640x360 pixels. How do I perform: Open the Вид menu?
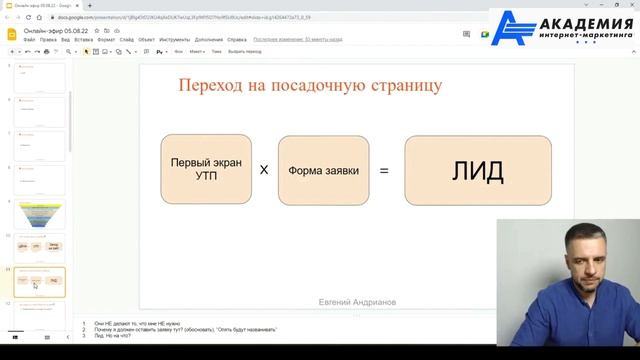[x=65, y=40]
